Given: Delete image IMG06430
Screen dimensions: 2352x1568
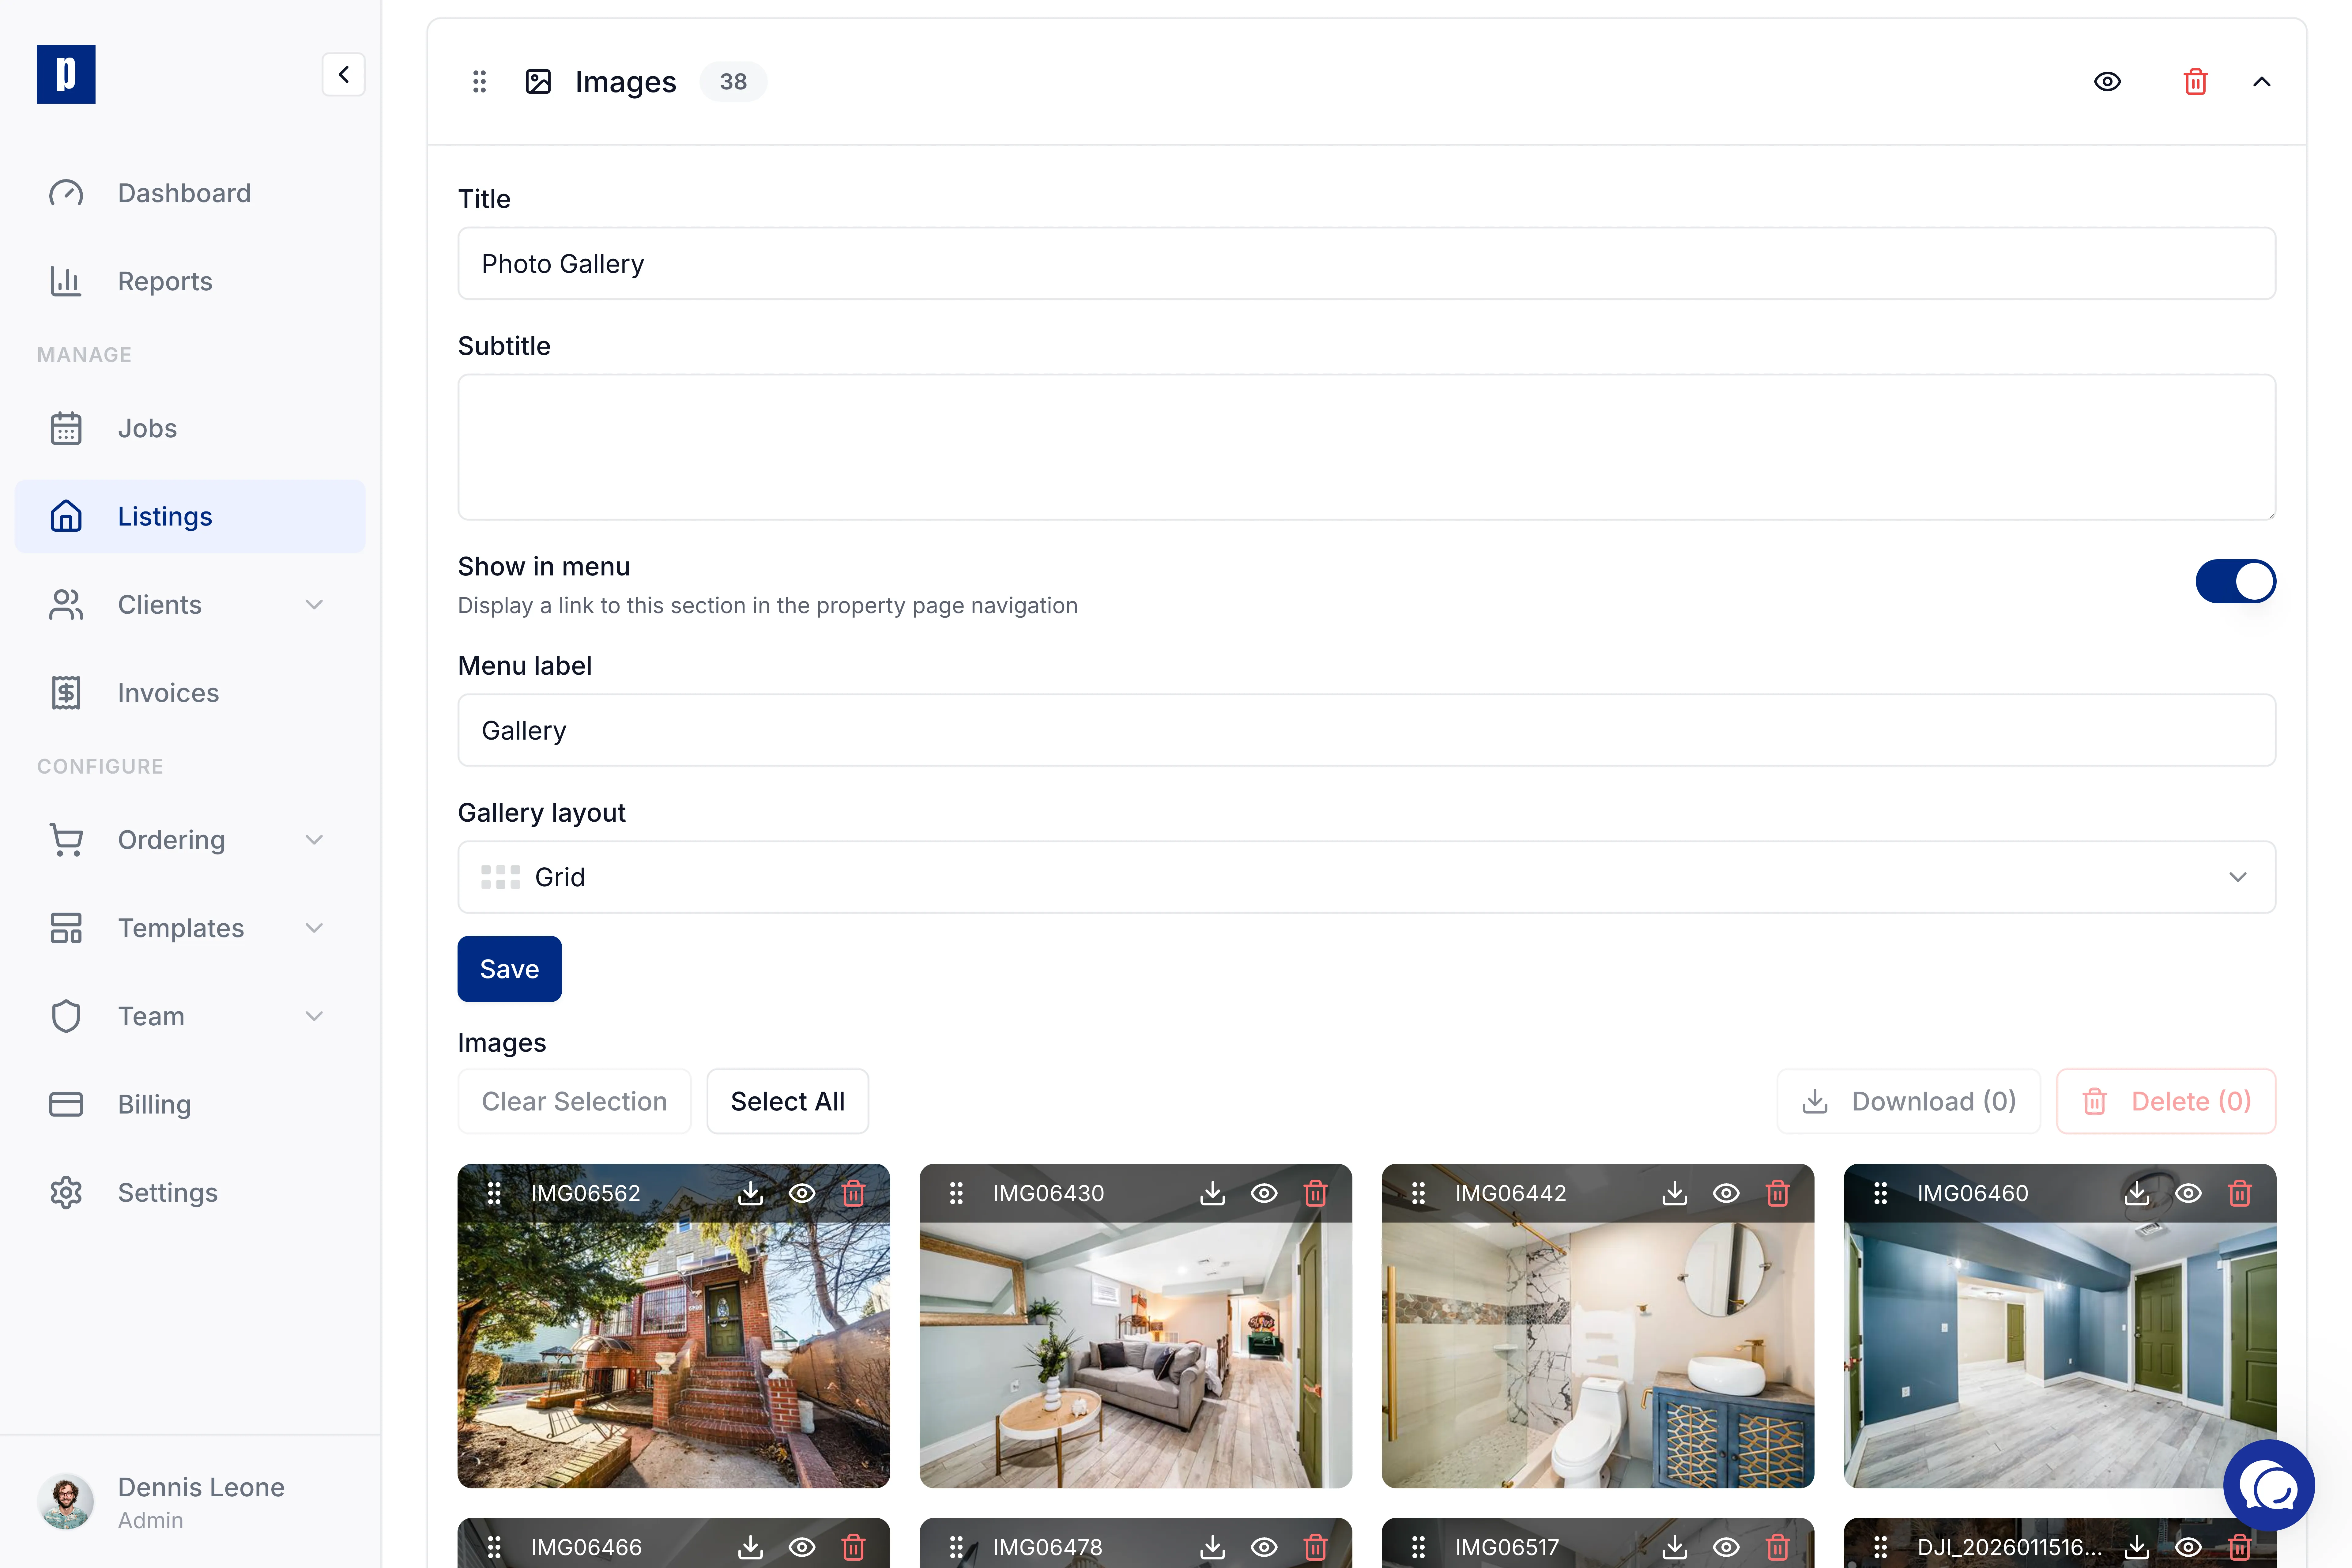Looking at the screenshot, I should [x=1315, y=1193].
